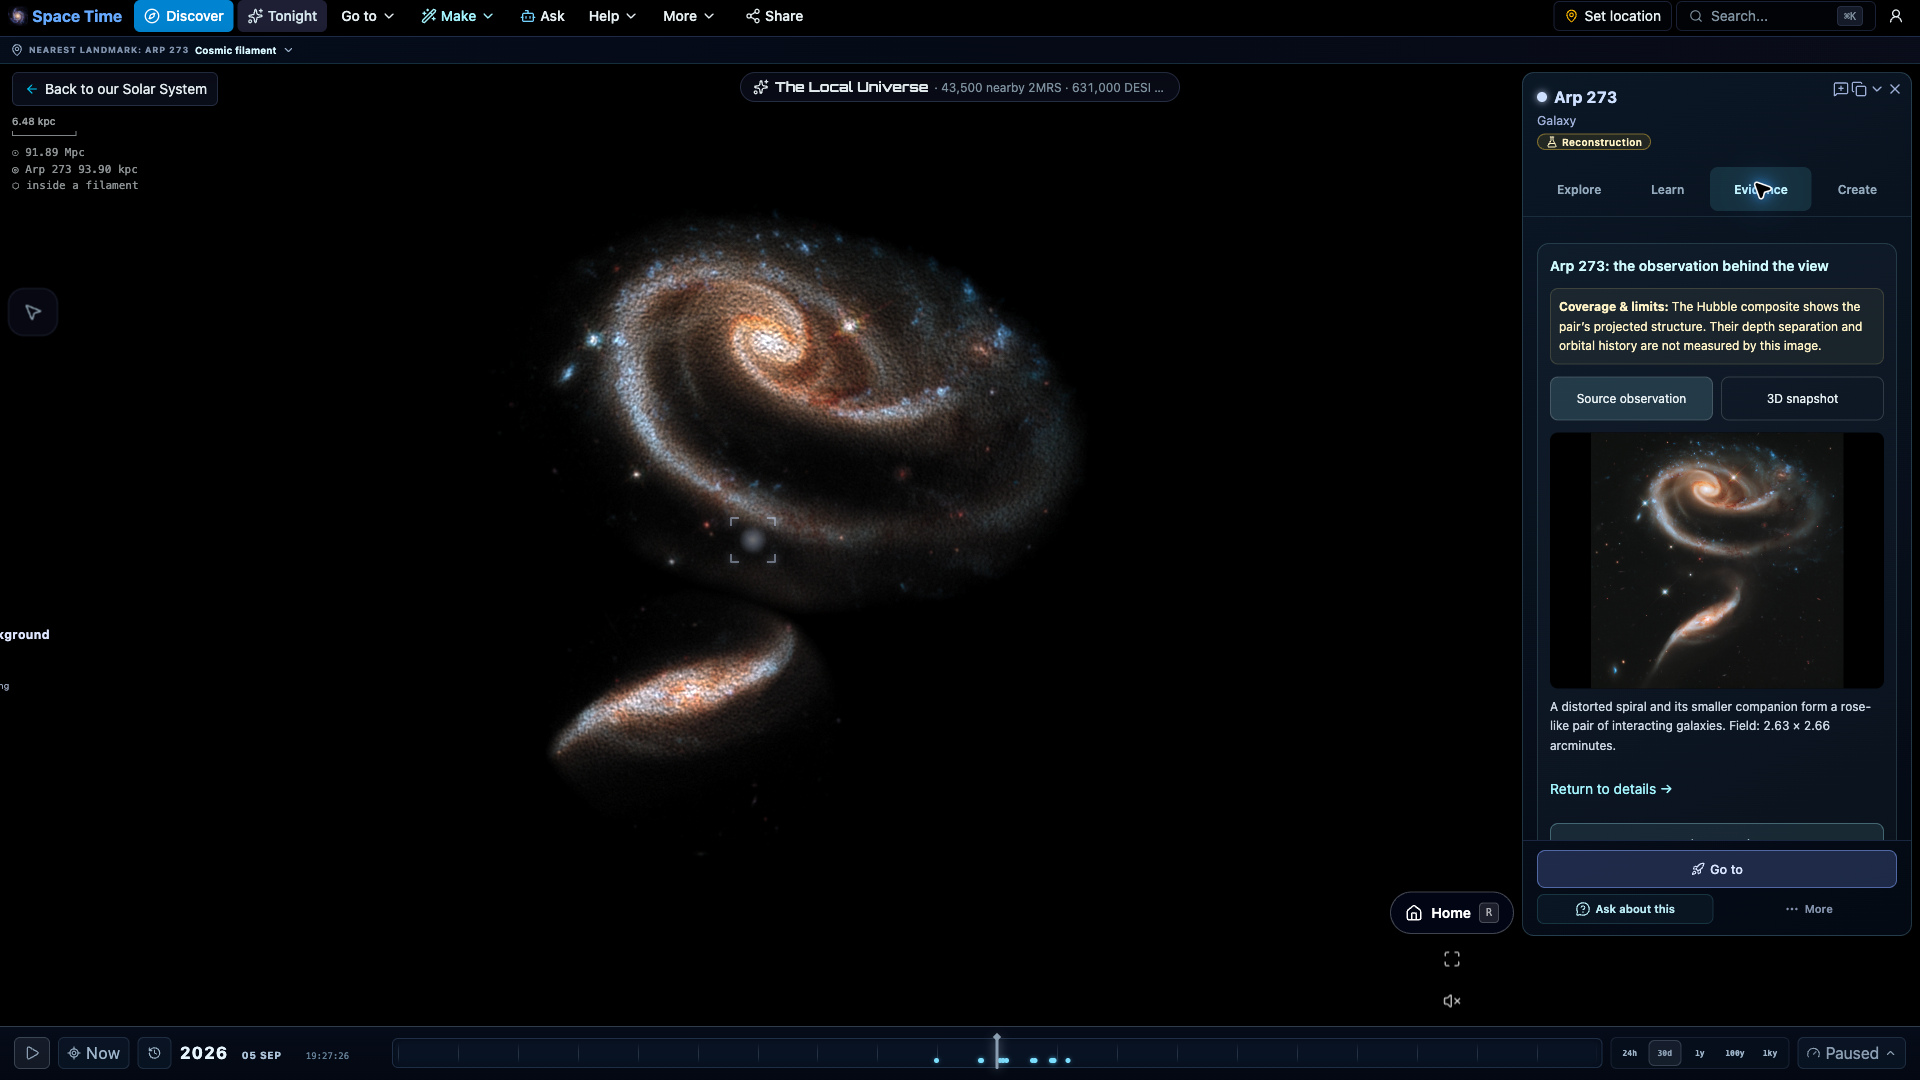Add a note to Arp 273

click(x=1840, y=89)
